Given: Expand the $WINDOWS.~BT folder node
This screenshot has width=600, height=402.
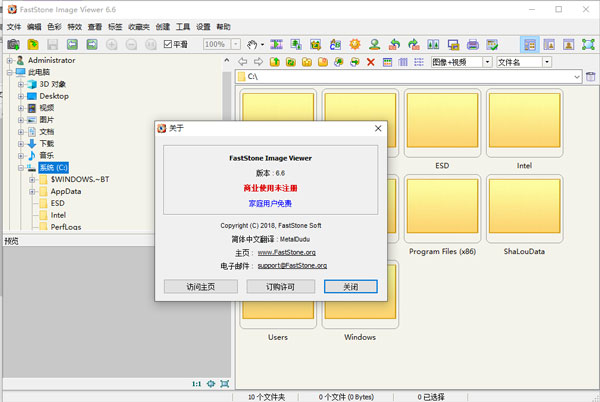Looking at the screenshot, I should point(32,179).
